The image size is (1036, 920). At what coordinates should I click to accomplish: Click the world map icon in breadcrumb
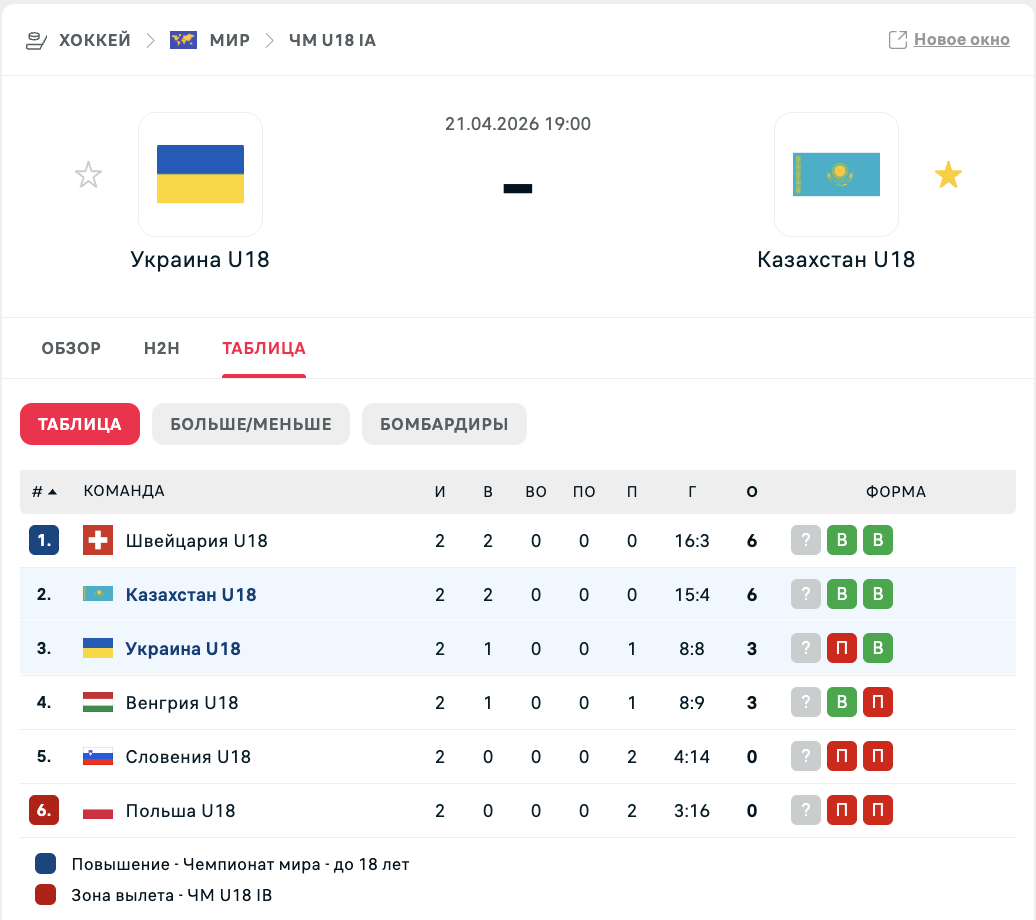click(x=183, y=40)
